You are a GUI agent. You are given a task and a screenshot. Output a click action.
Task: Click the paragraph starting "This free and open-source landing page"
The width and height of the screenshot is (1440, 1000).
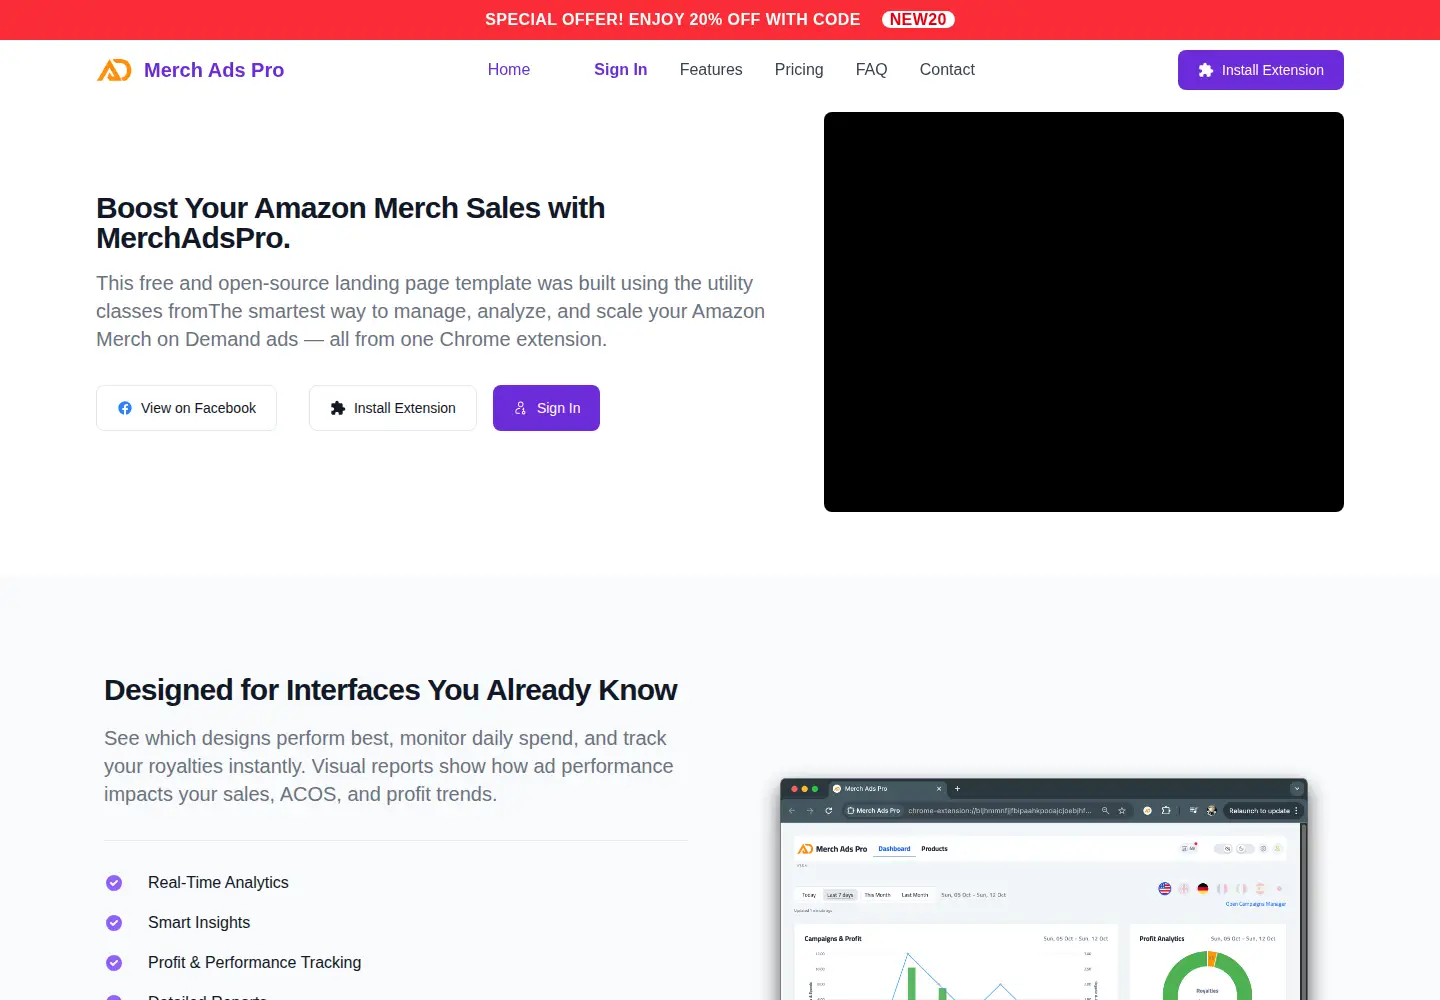coord(431,311)
